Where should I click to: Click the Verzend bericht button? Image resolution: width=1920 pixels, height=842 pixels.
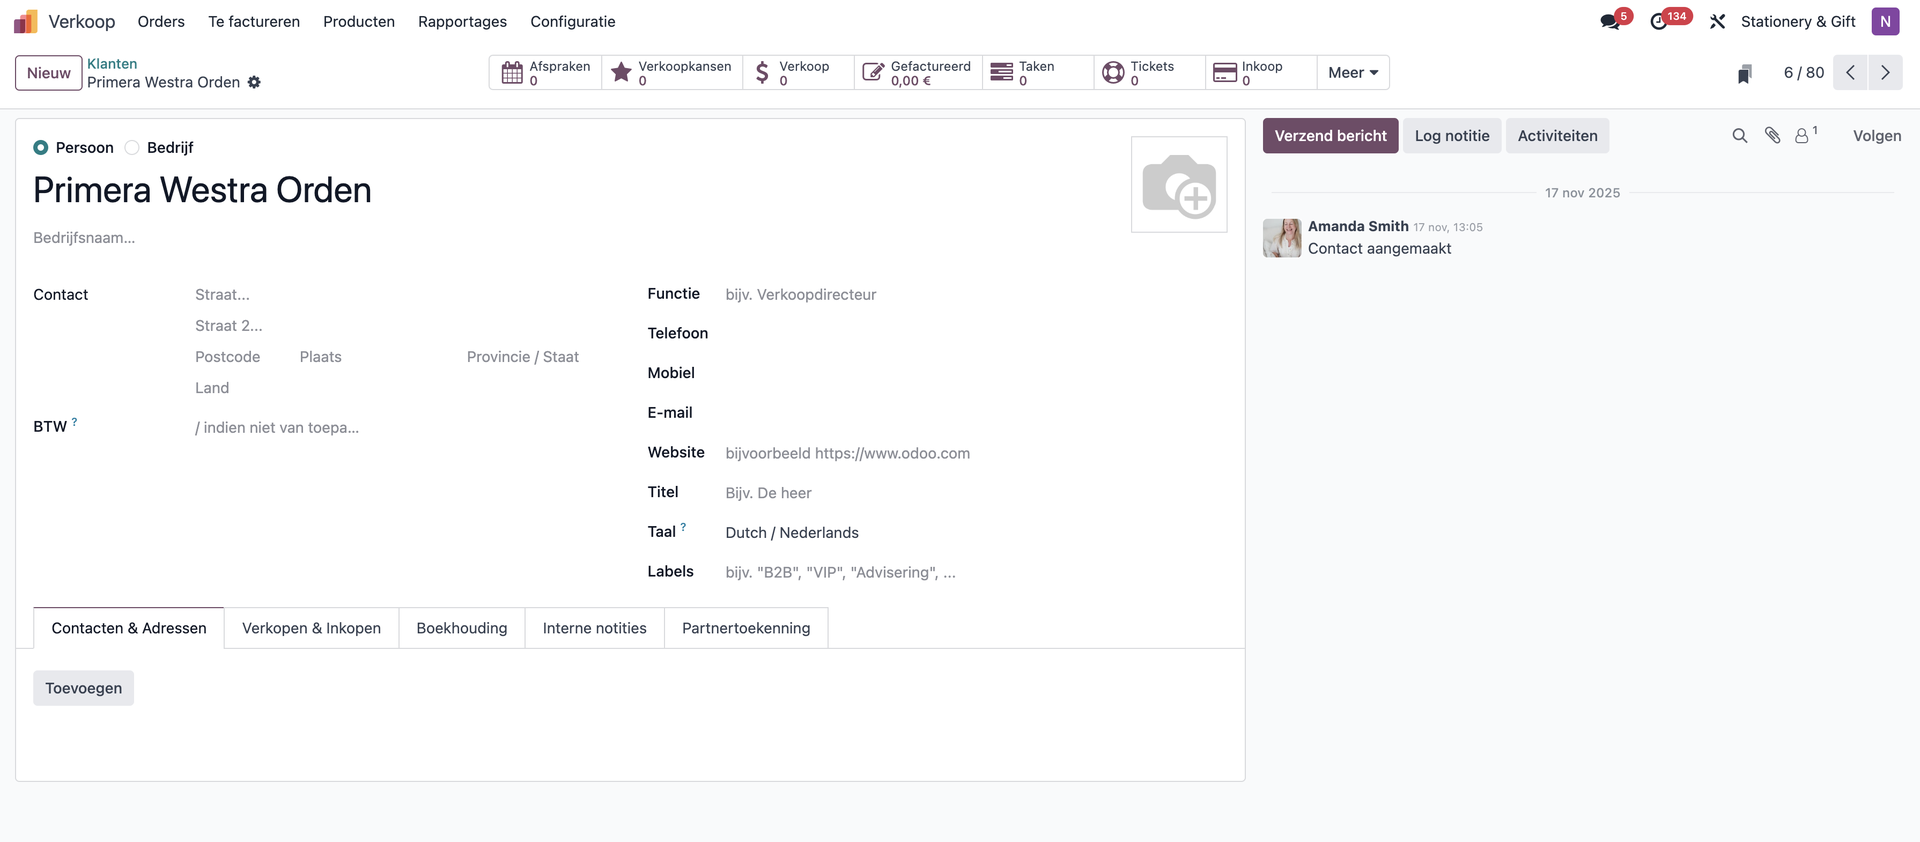(x=1330, y=136)
